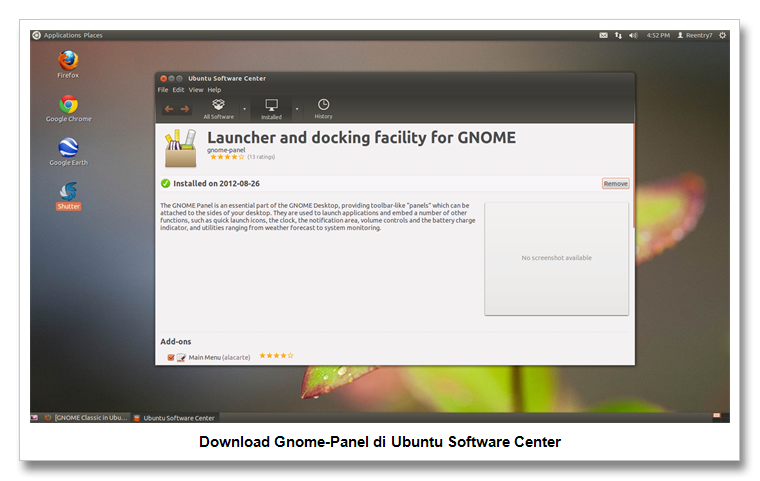Close the Ubuntu Software Center window
760x481 pixels.
(163, 79)
